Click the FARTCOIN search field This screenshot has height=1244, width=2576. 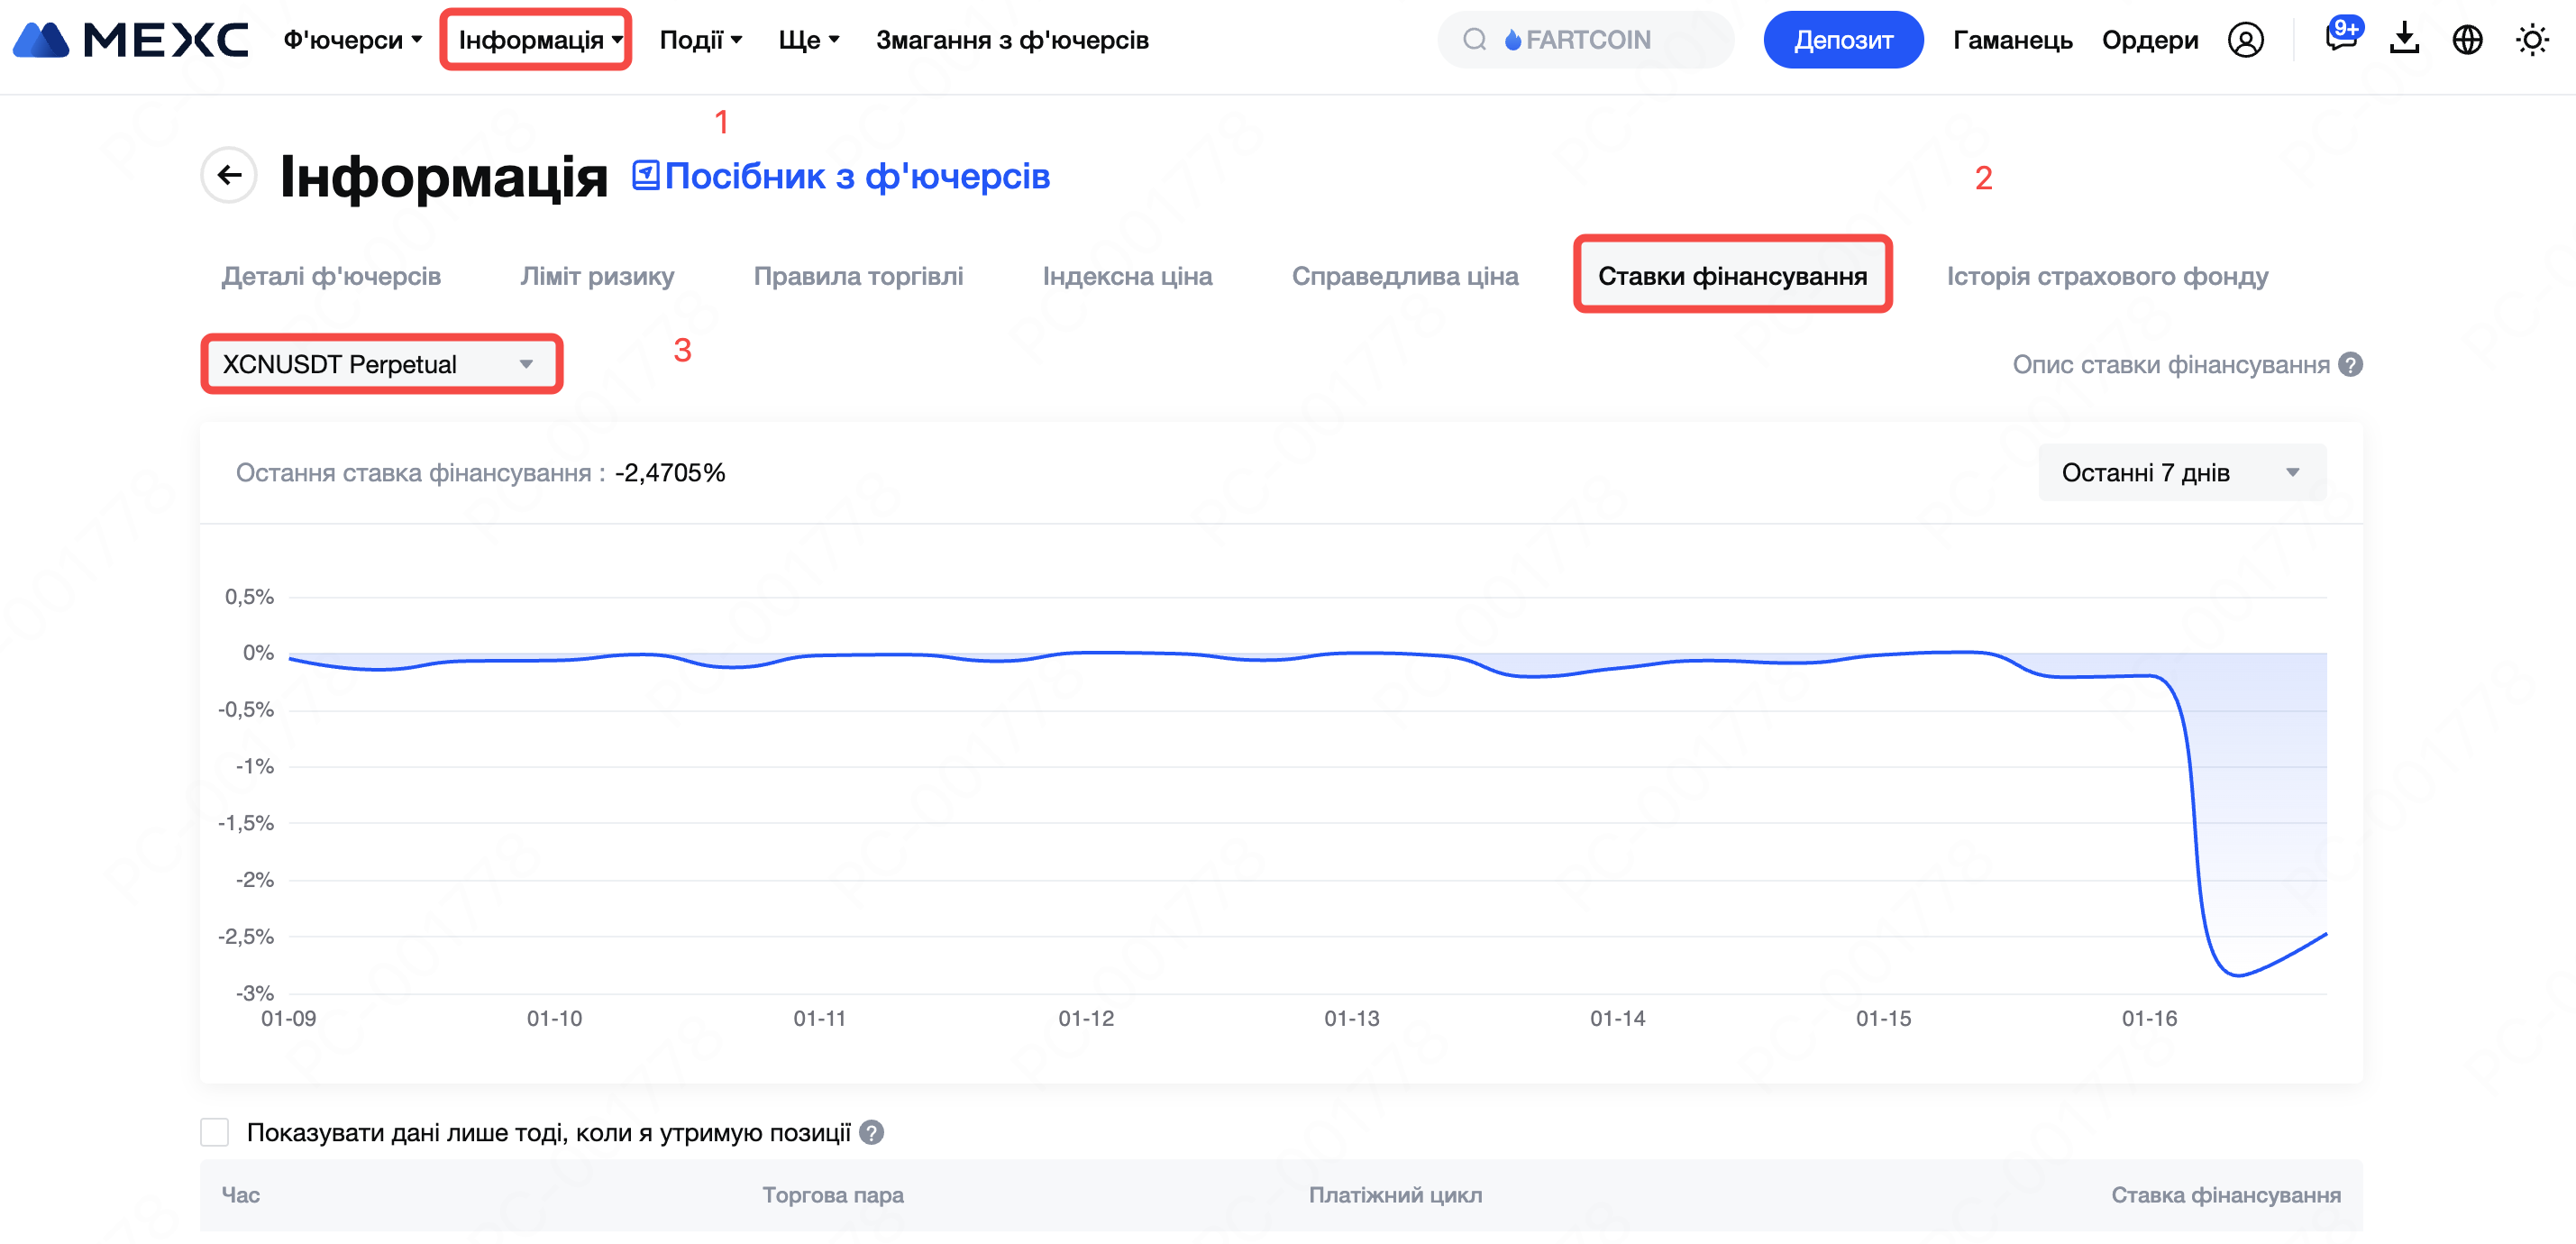[1585, 40]
